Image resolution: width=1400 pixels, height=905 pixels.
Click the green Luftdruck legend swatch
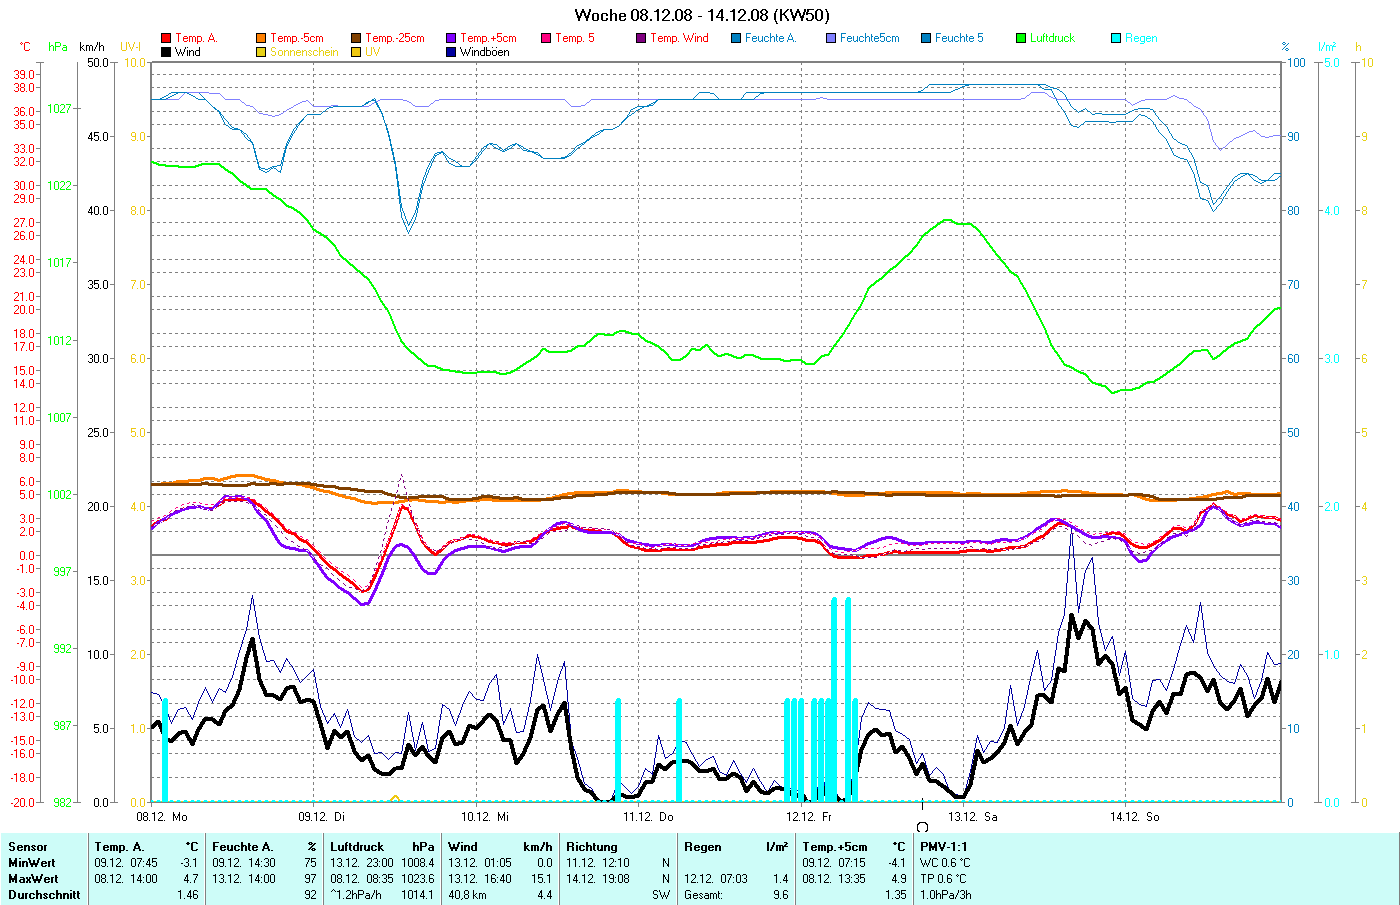point(1021,38)
